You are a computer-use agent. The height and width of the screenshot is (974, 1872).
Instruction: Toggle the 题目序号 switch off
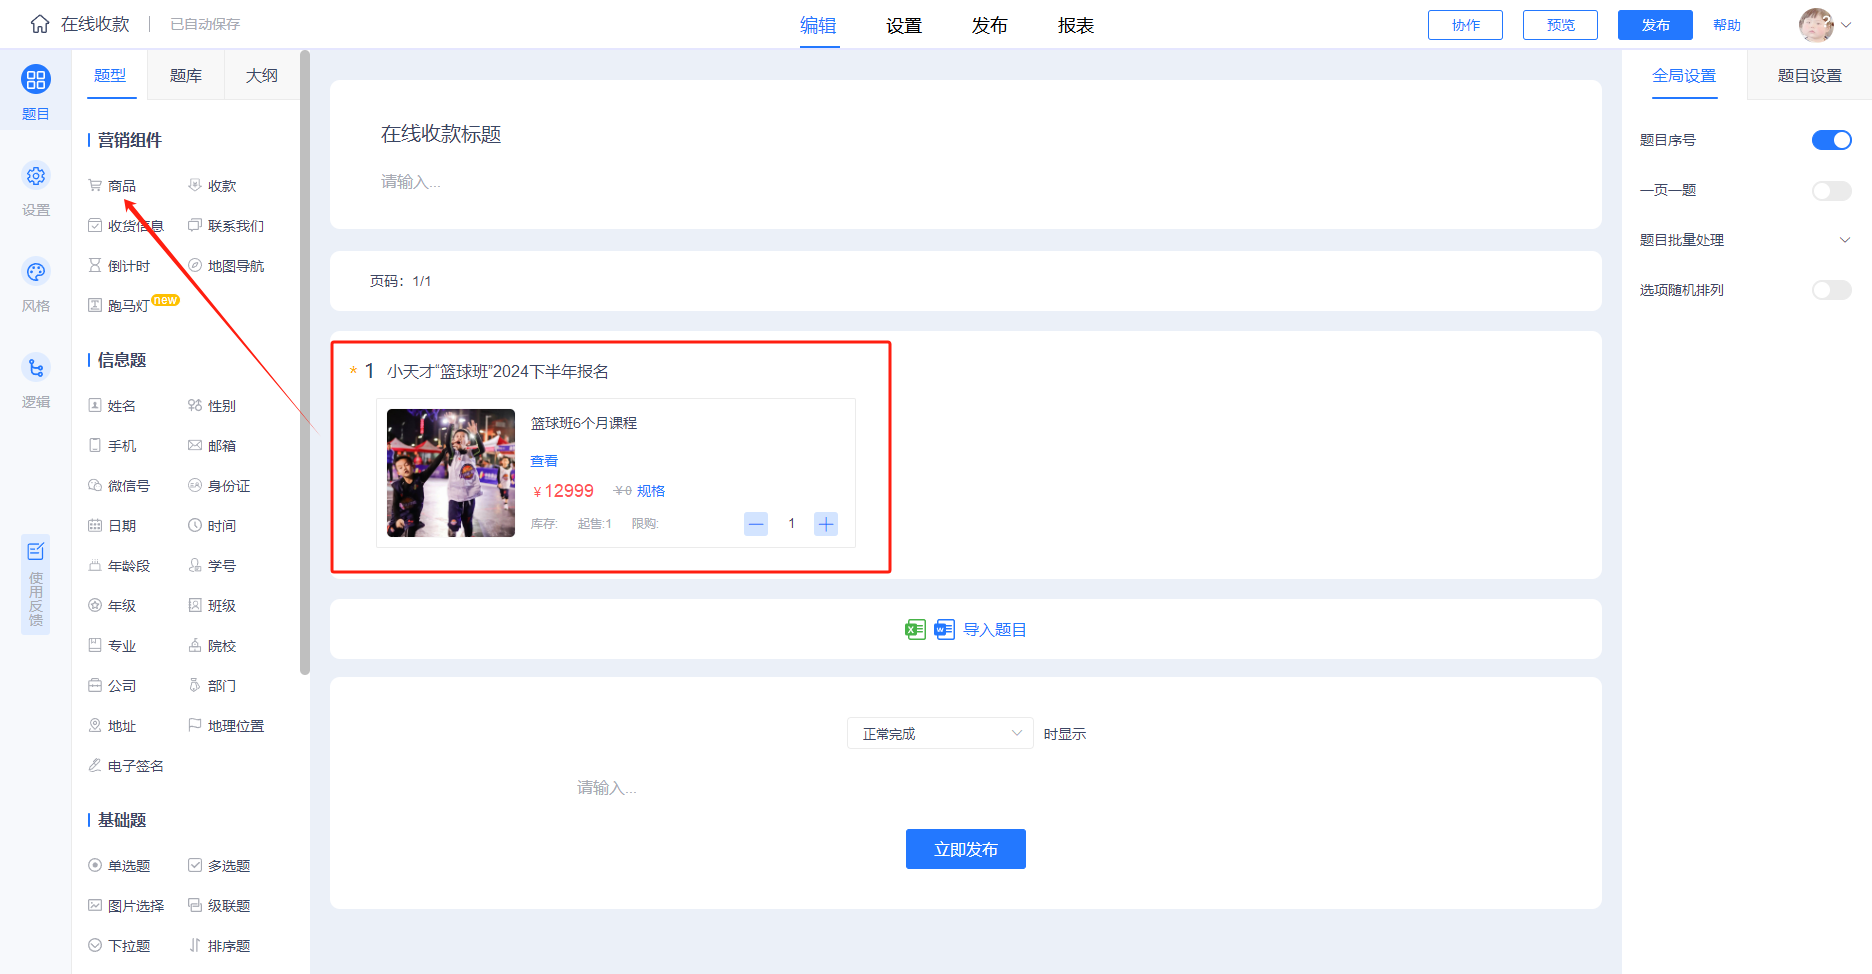click(1832, 140)
